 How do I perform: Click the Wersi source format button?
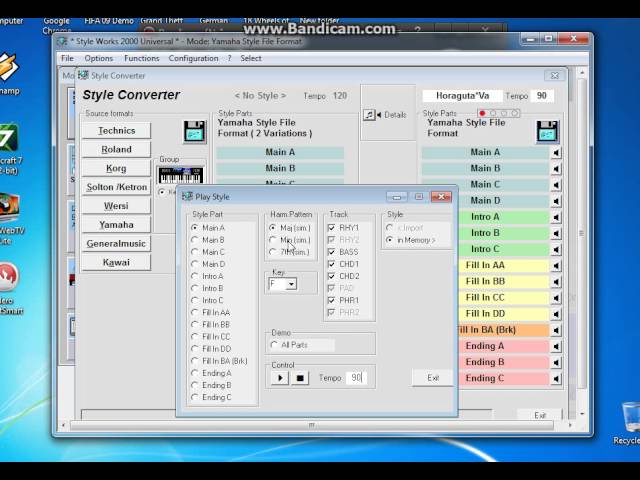(x=116, y=206)
